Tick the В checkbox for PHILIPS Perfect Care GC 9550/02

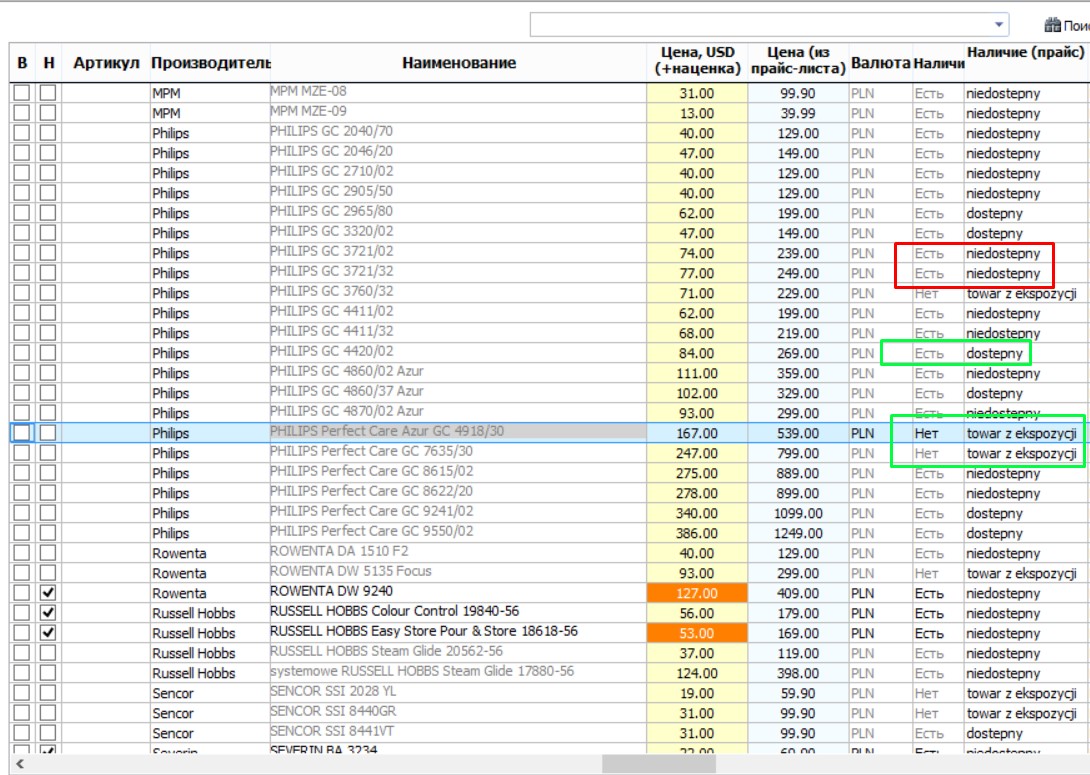pyautogui.click(x=22, y=533)
